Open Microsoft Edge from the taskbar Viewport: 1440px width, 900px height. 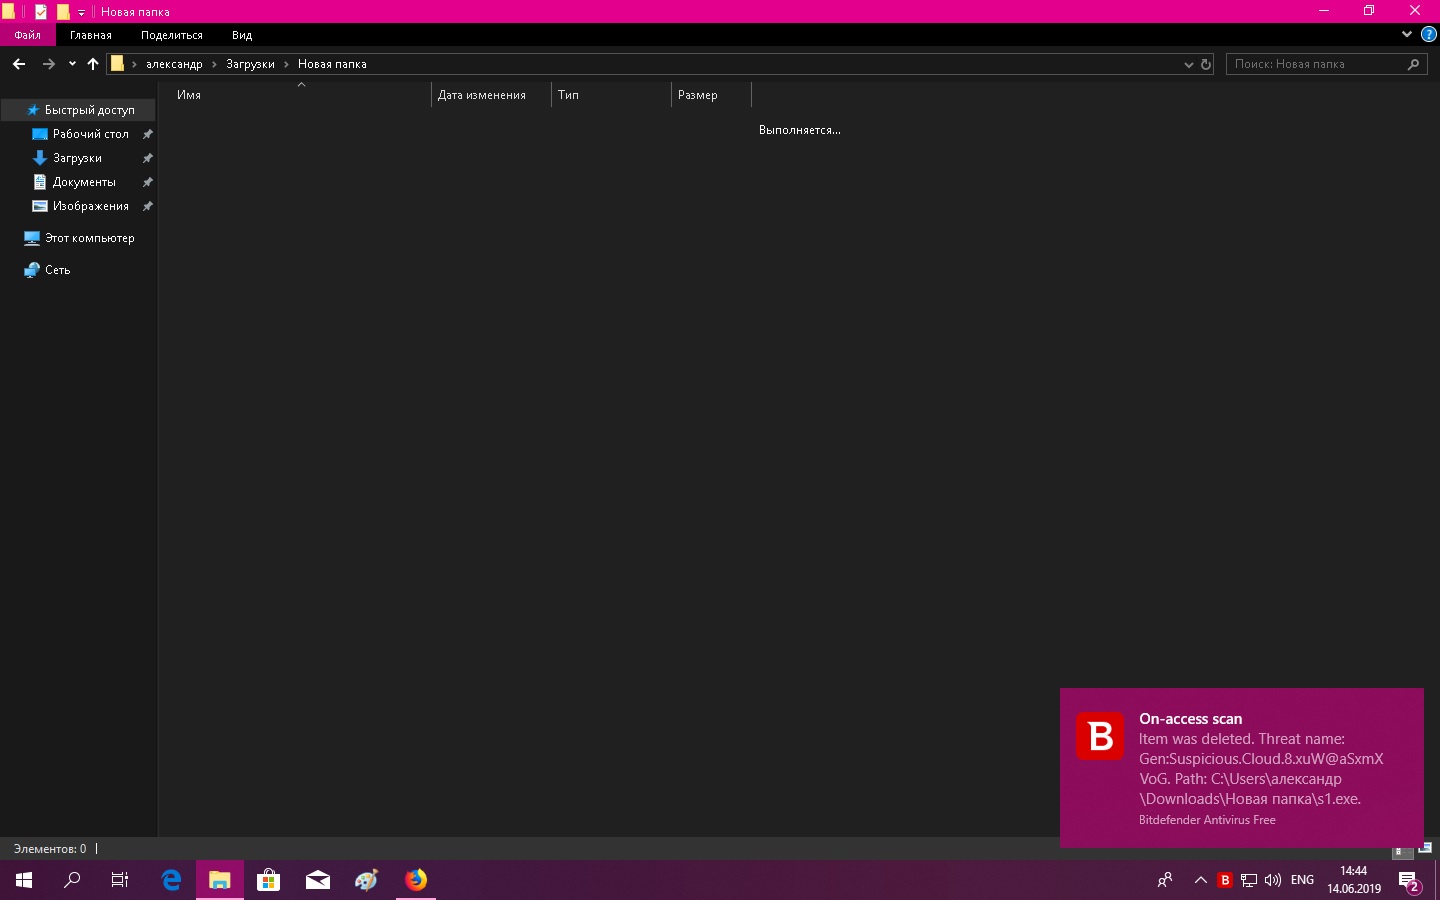pos(171,880)
